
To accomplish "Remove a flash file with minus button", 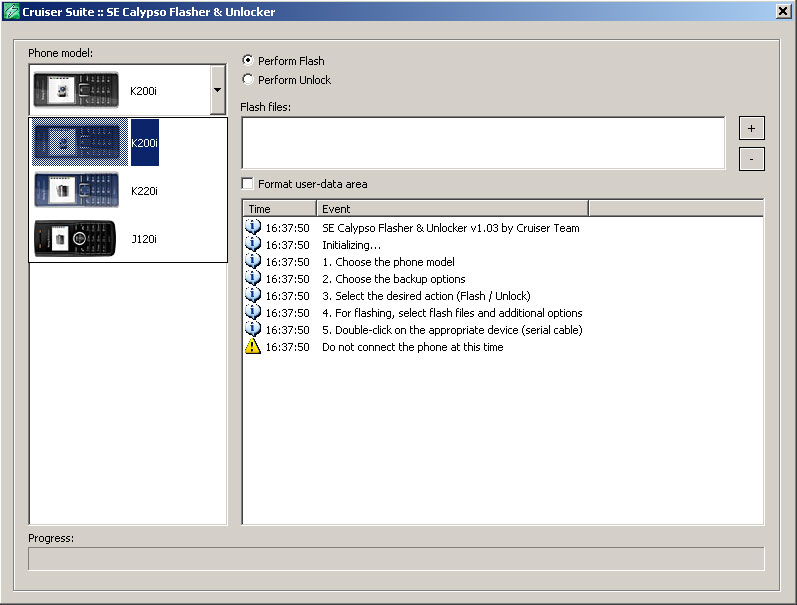I will (751, 159).
